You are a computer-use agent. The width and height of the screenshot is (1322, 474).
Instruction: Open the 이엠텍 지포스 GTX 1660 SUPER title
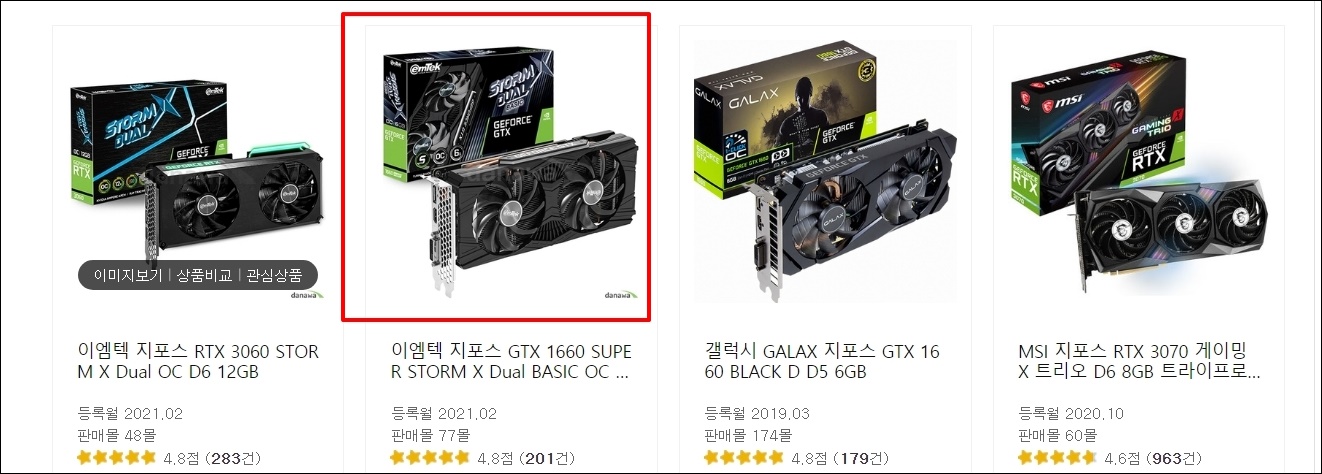[x=511, y=363]
